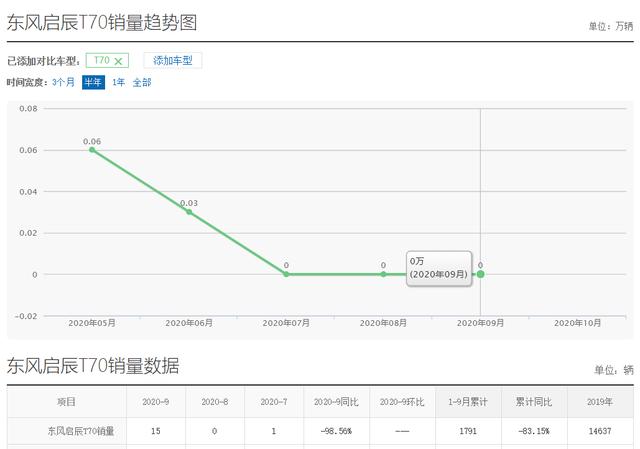Click the cell value -98.56%
The width and height of the screenshot is (640, 449).
tap(336, 431)
